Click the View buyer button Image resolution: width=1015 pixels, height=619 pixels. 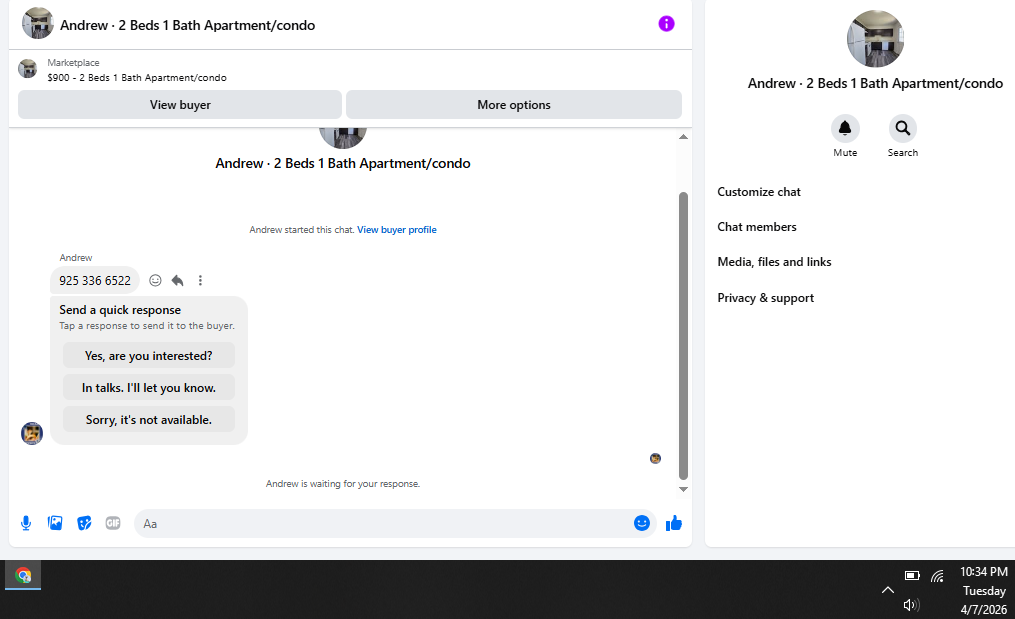(180, 105)
